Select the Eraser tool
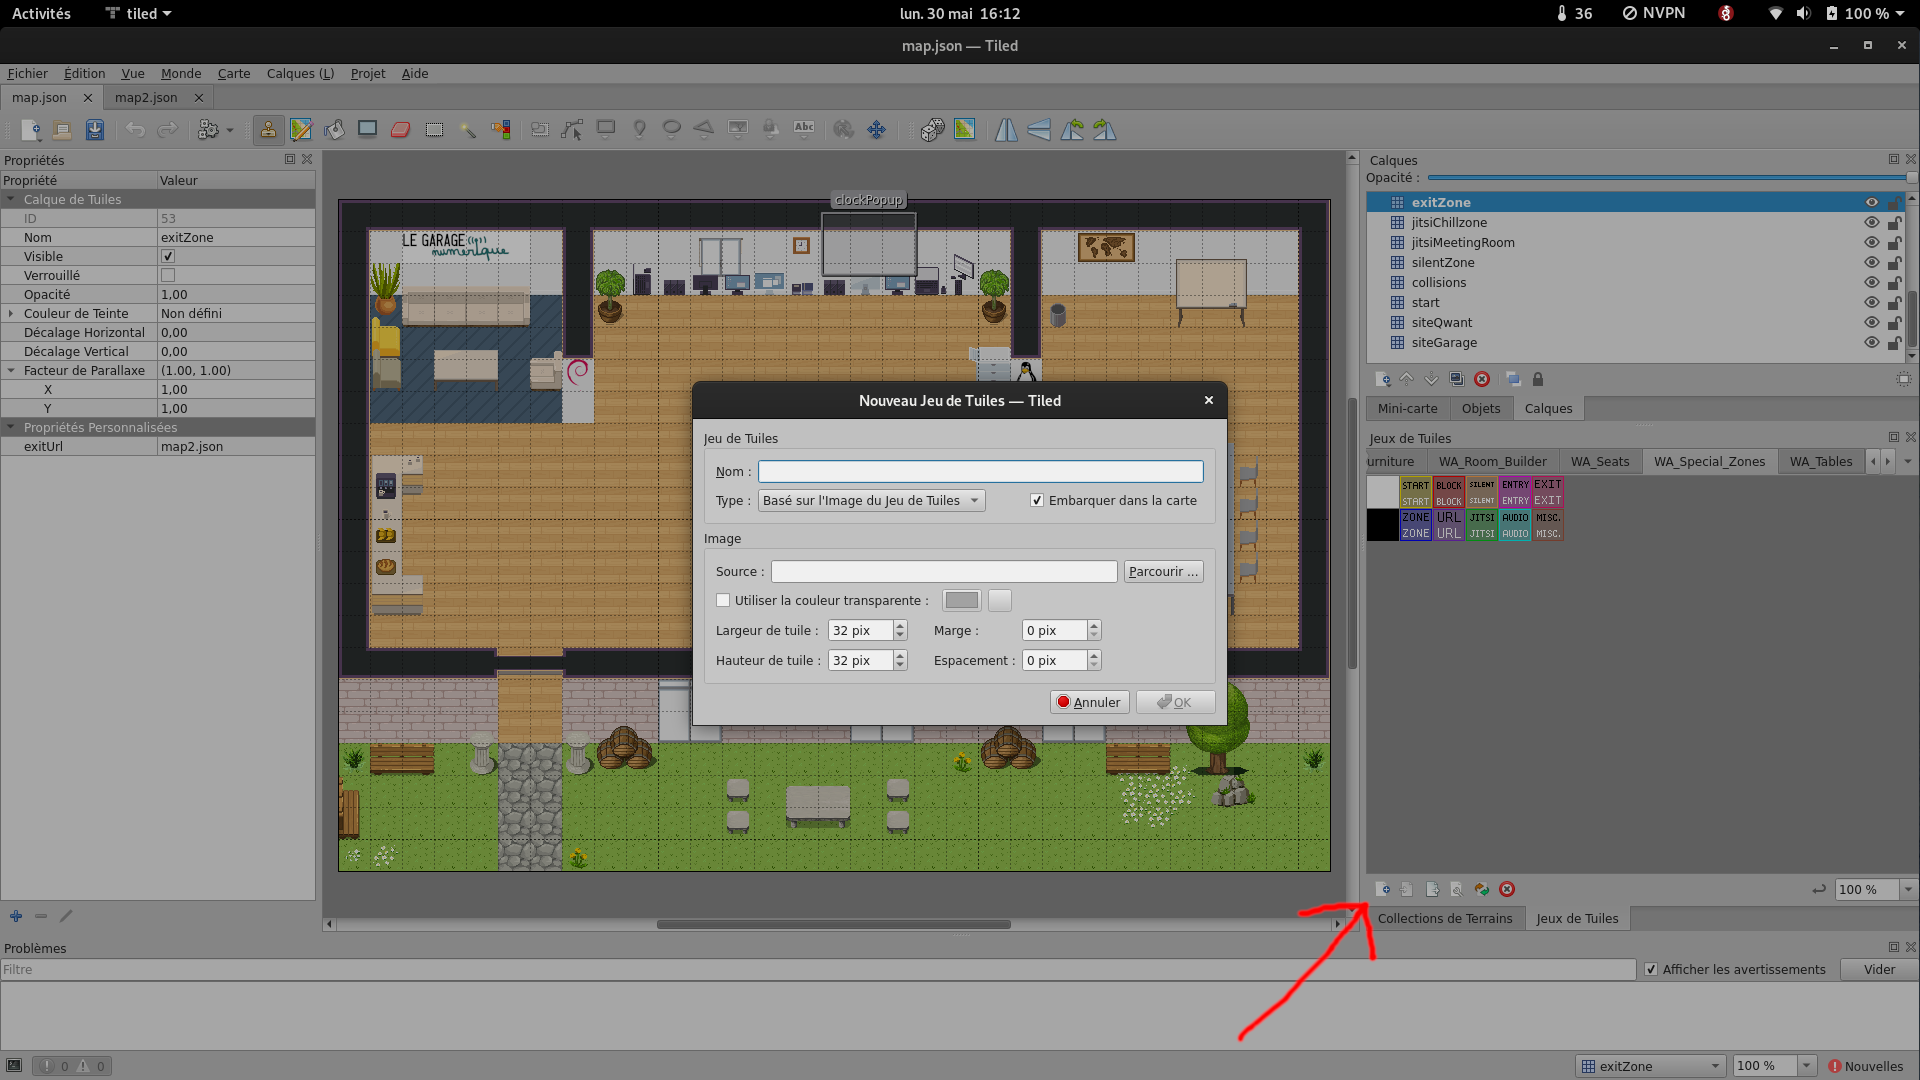 point(401,130)
